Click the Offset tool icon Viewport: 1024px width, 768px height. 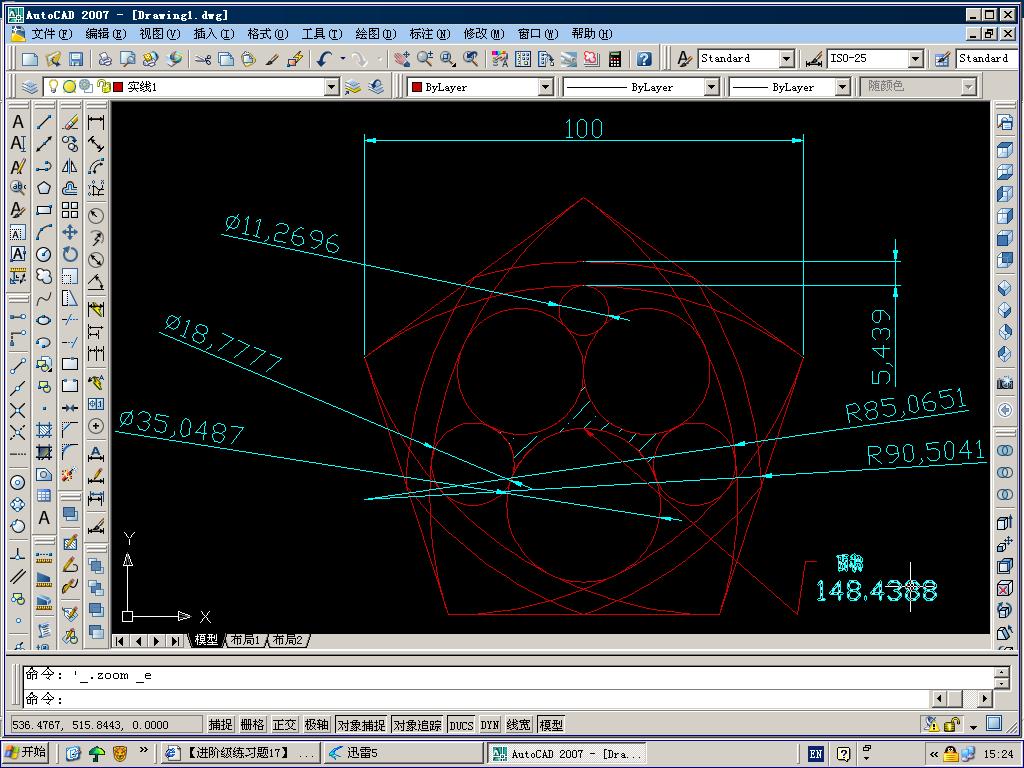pyautogui.click(x=70, y=188)
